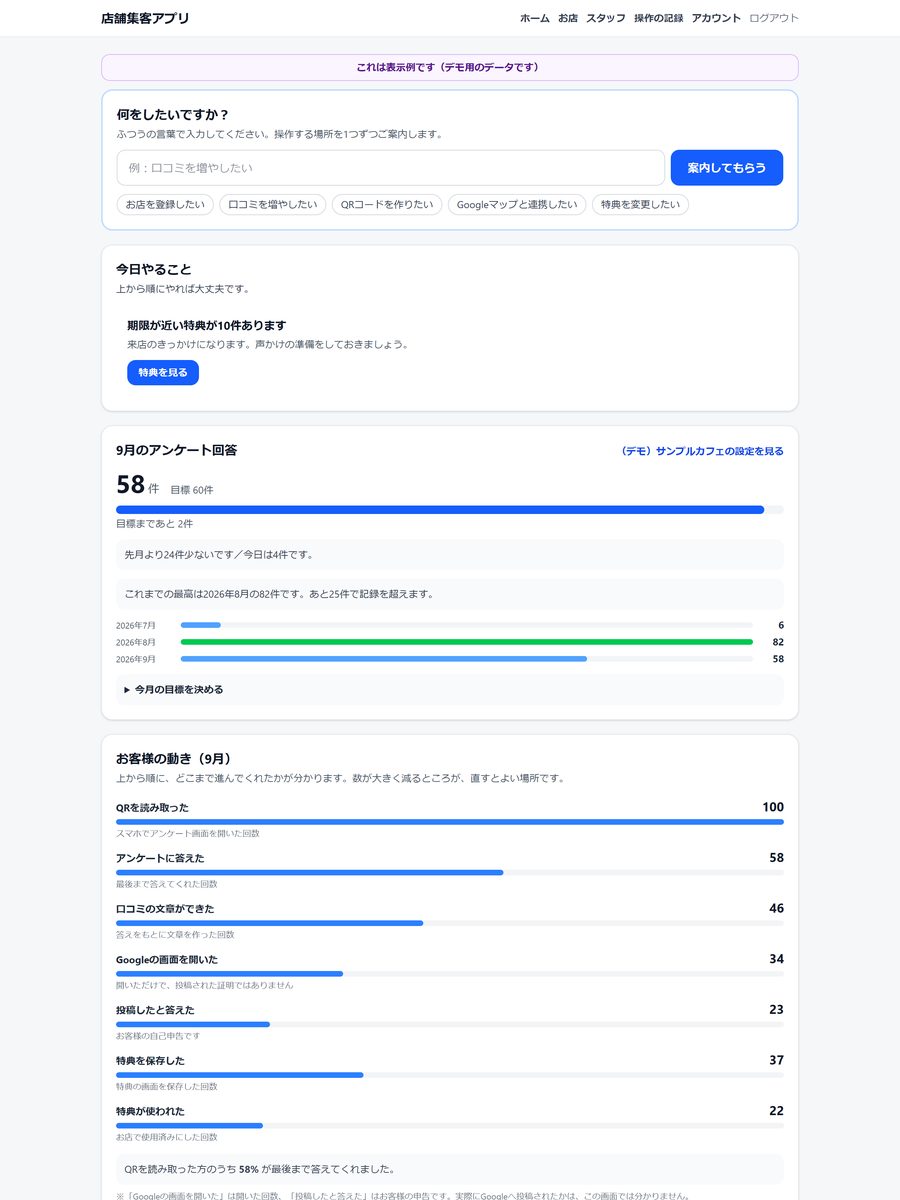Open the アカウント page
900x1200 pixels.
(x=716, y=18)
